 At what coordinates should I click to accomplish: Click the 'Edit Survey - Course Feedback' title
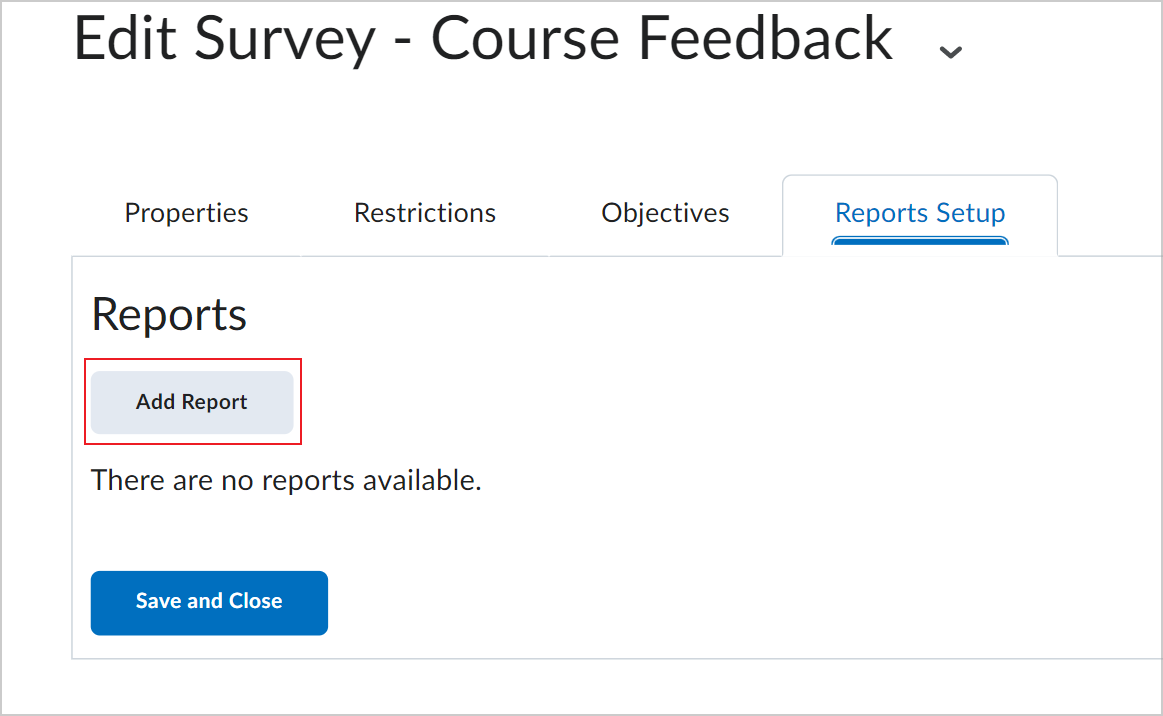483,39
